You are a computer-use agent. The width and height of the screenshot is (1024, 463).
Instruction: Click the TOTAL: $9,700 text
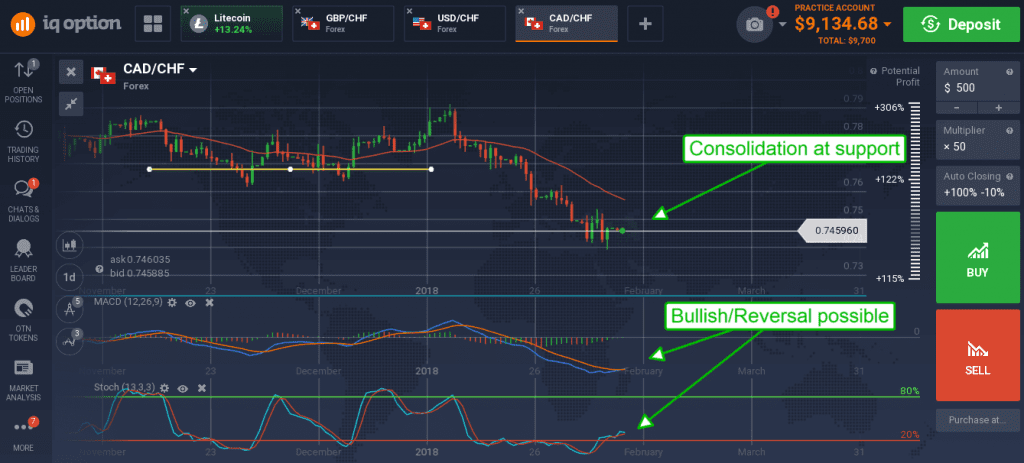[x=846, y=40]
